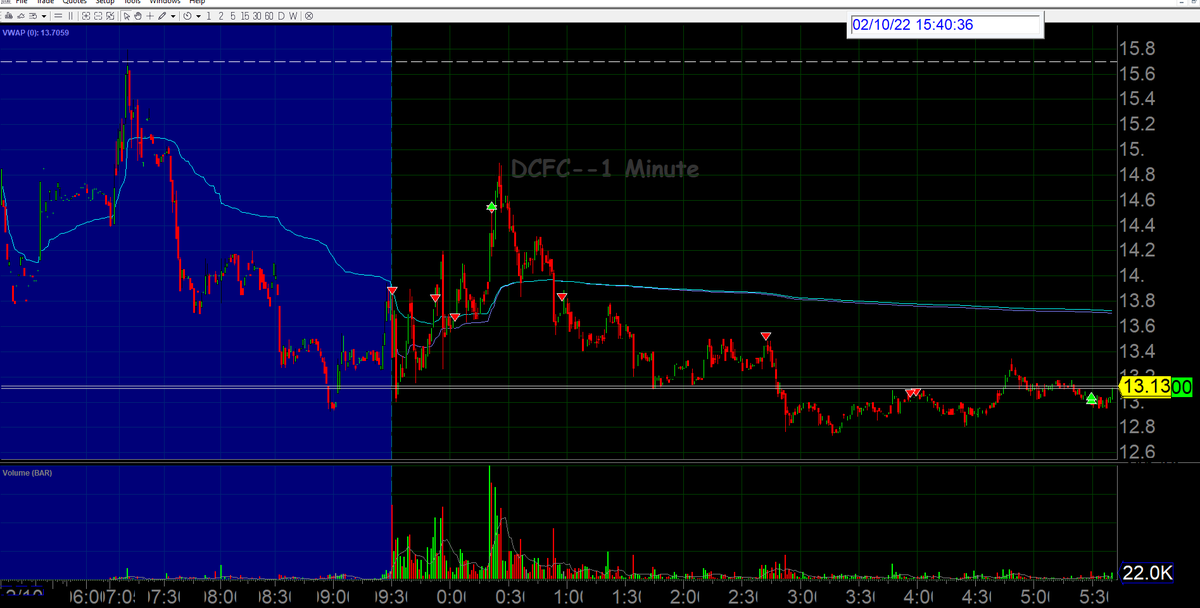
Task: Open dropdown arrow after third toolbar icon
Action: point(44,16)
